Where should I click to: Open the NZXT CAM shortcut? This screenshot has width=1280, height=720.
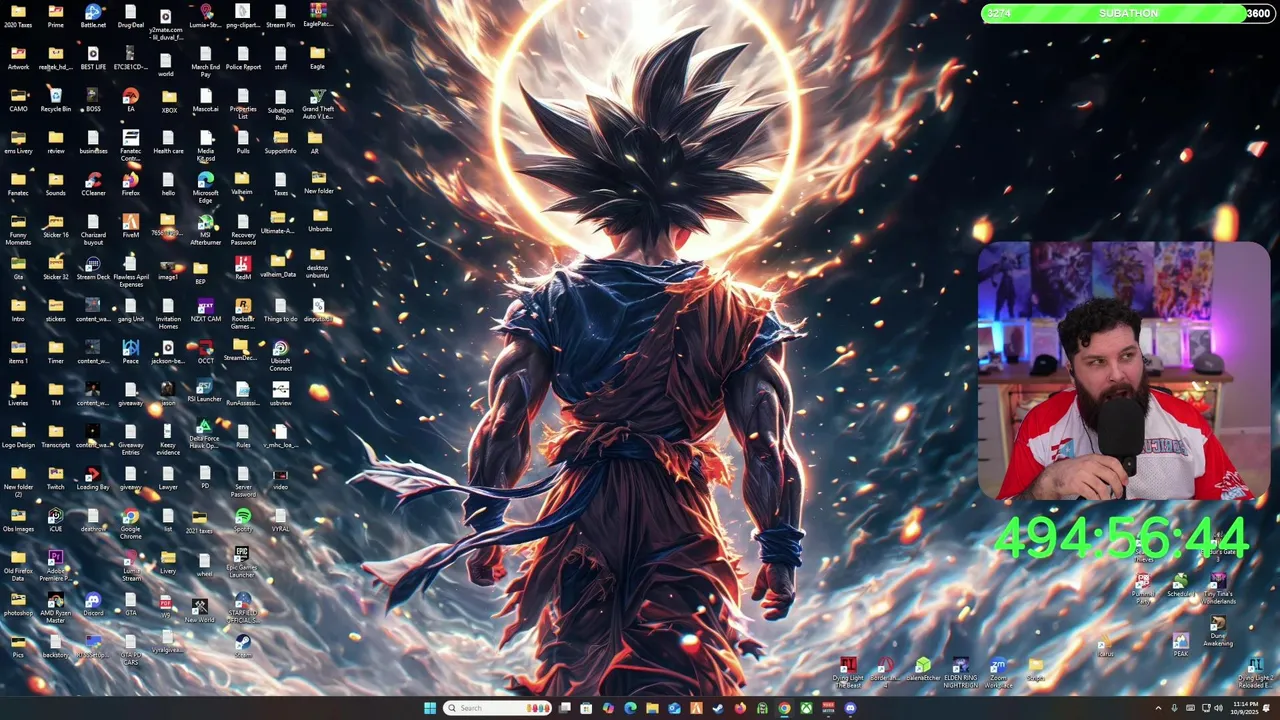(x=205, y=310)
